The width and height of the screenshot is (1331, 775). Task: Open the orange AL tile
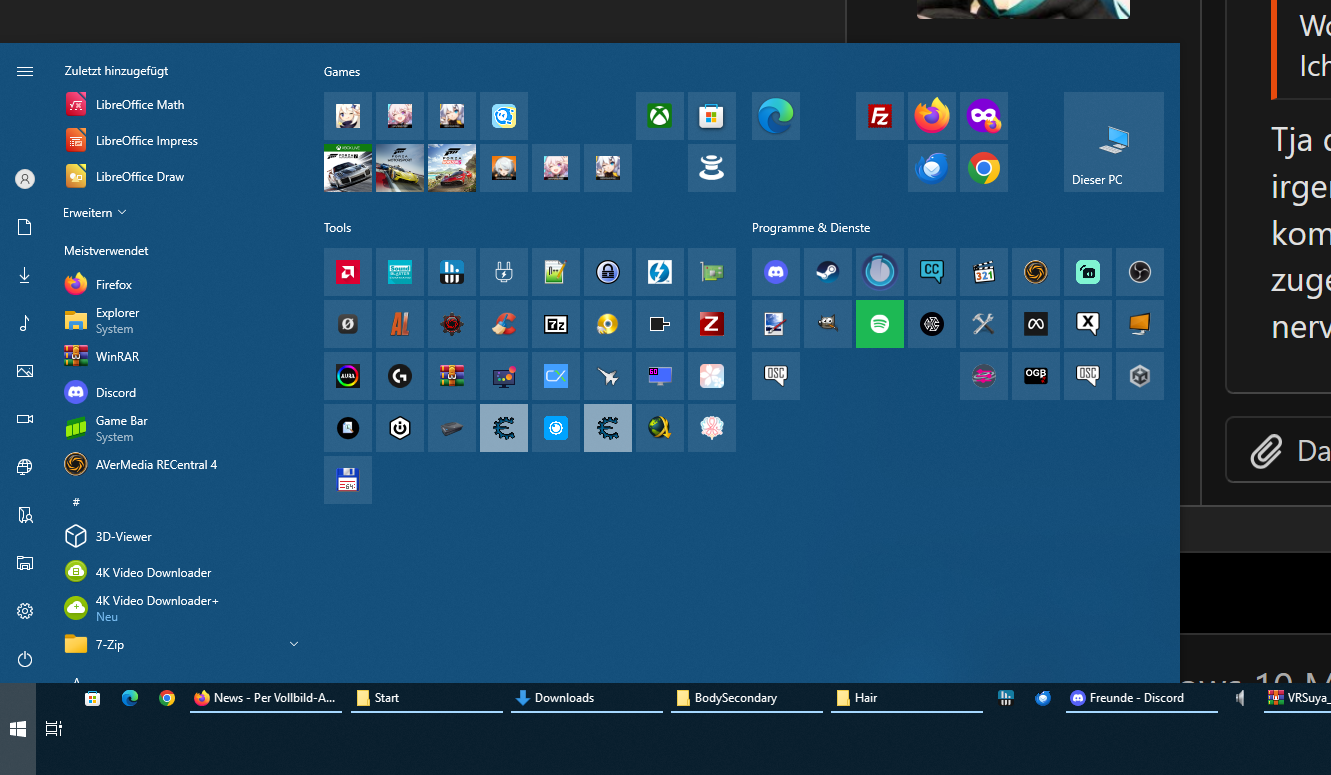[400, 324]
